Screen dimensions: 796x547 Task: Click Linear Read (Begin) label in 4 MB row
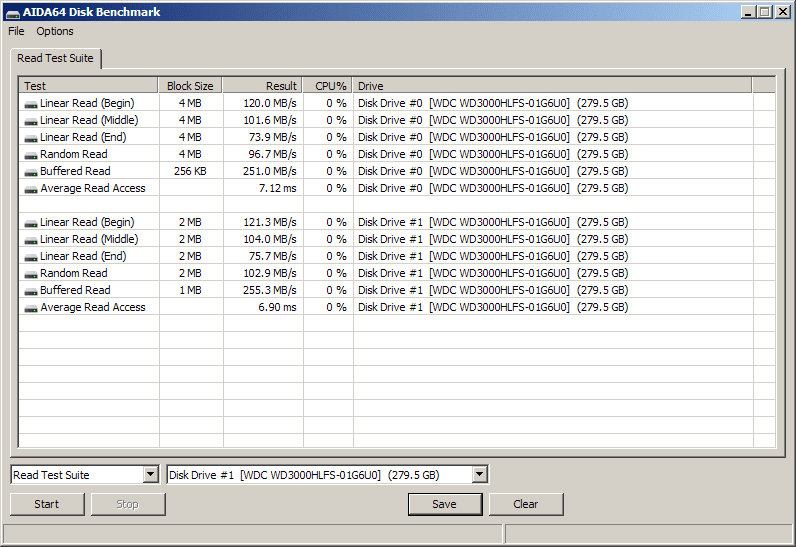pos(87,103)
